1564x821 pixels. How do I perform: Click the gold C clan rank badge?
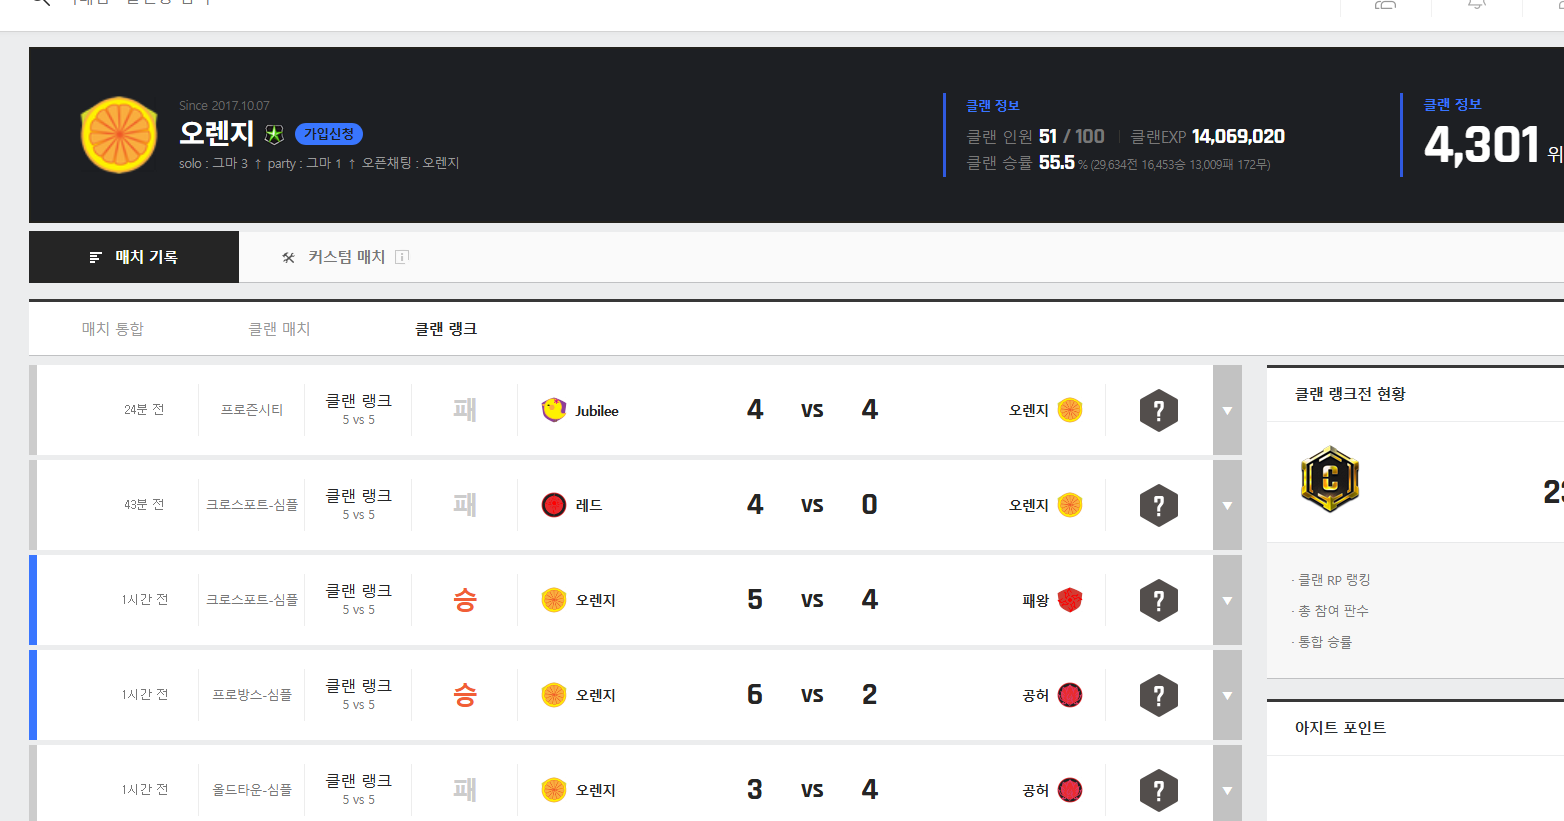[x=1329, y=479]
